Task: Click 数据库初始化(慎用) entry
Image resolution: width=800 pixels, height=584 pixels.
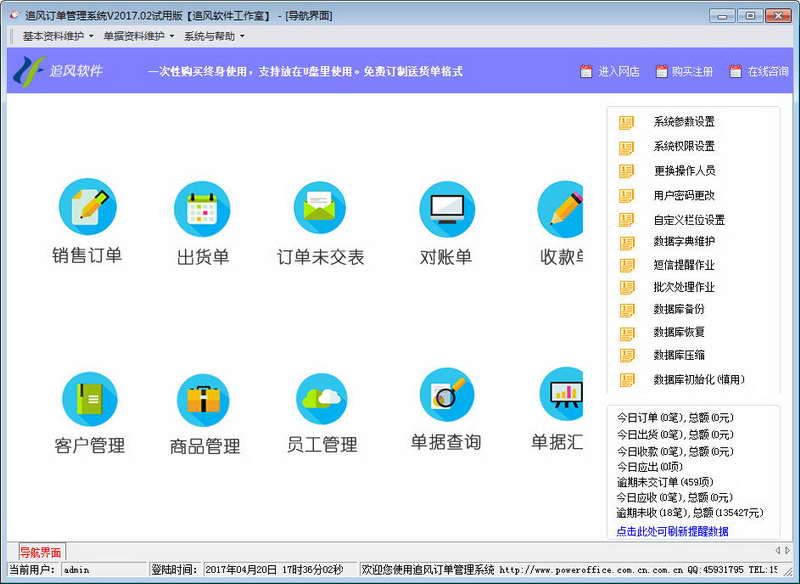Action: point(699,379)
